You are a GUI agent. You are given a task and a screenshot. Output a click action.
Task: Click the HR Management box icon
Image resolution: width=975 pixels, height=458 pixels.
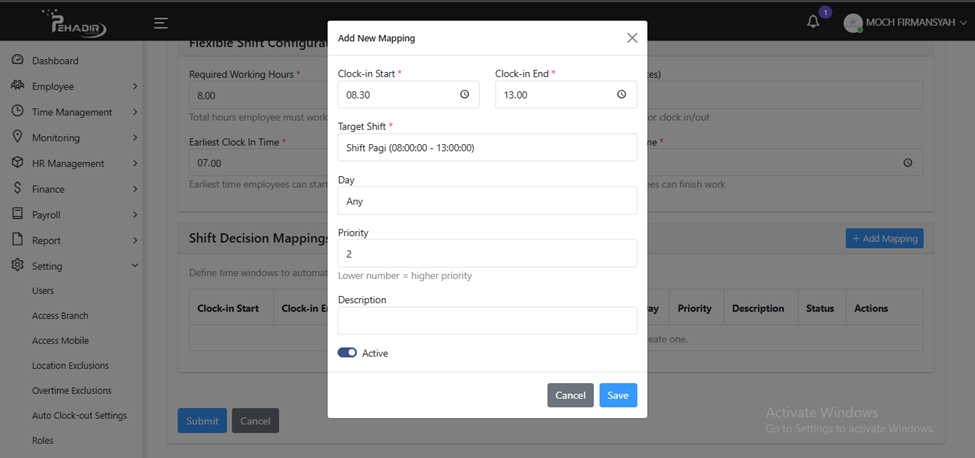[17, 163]
